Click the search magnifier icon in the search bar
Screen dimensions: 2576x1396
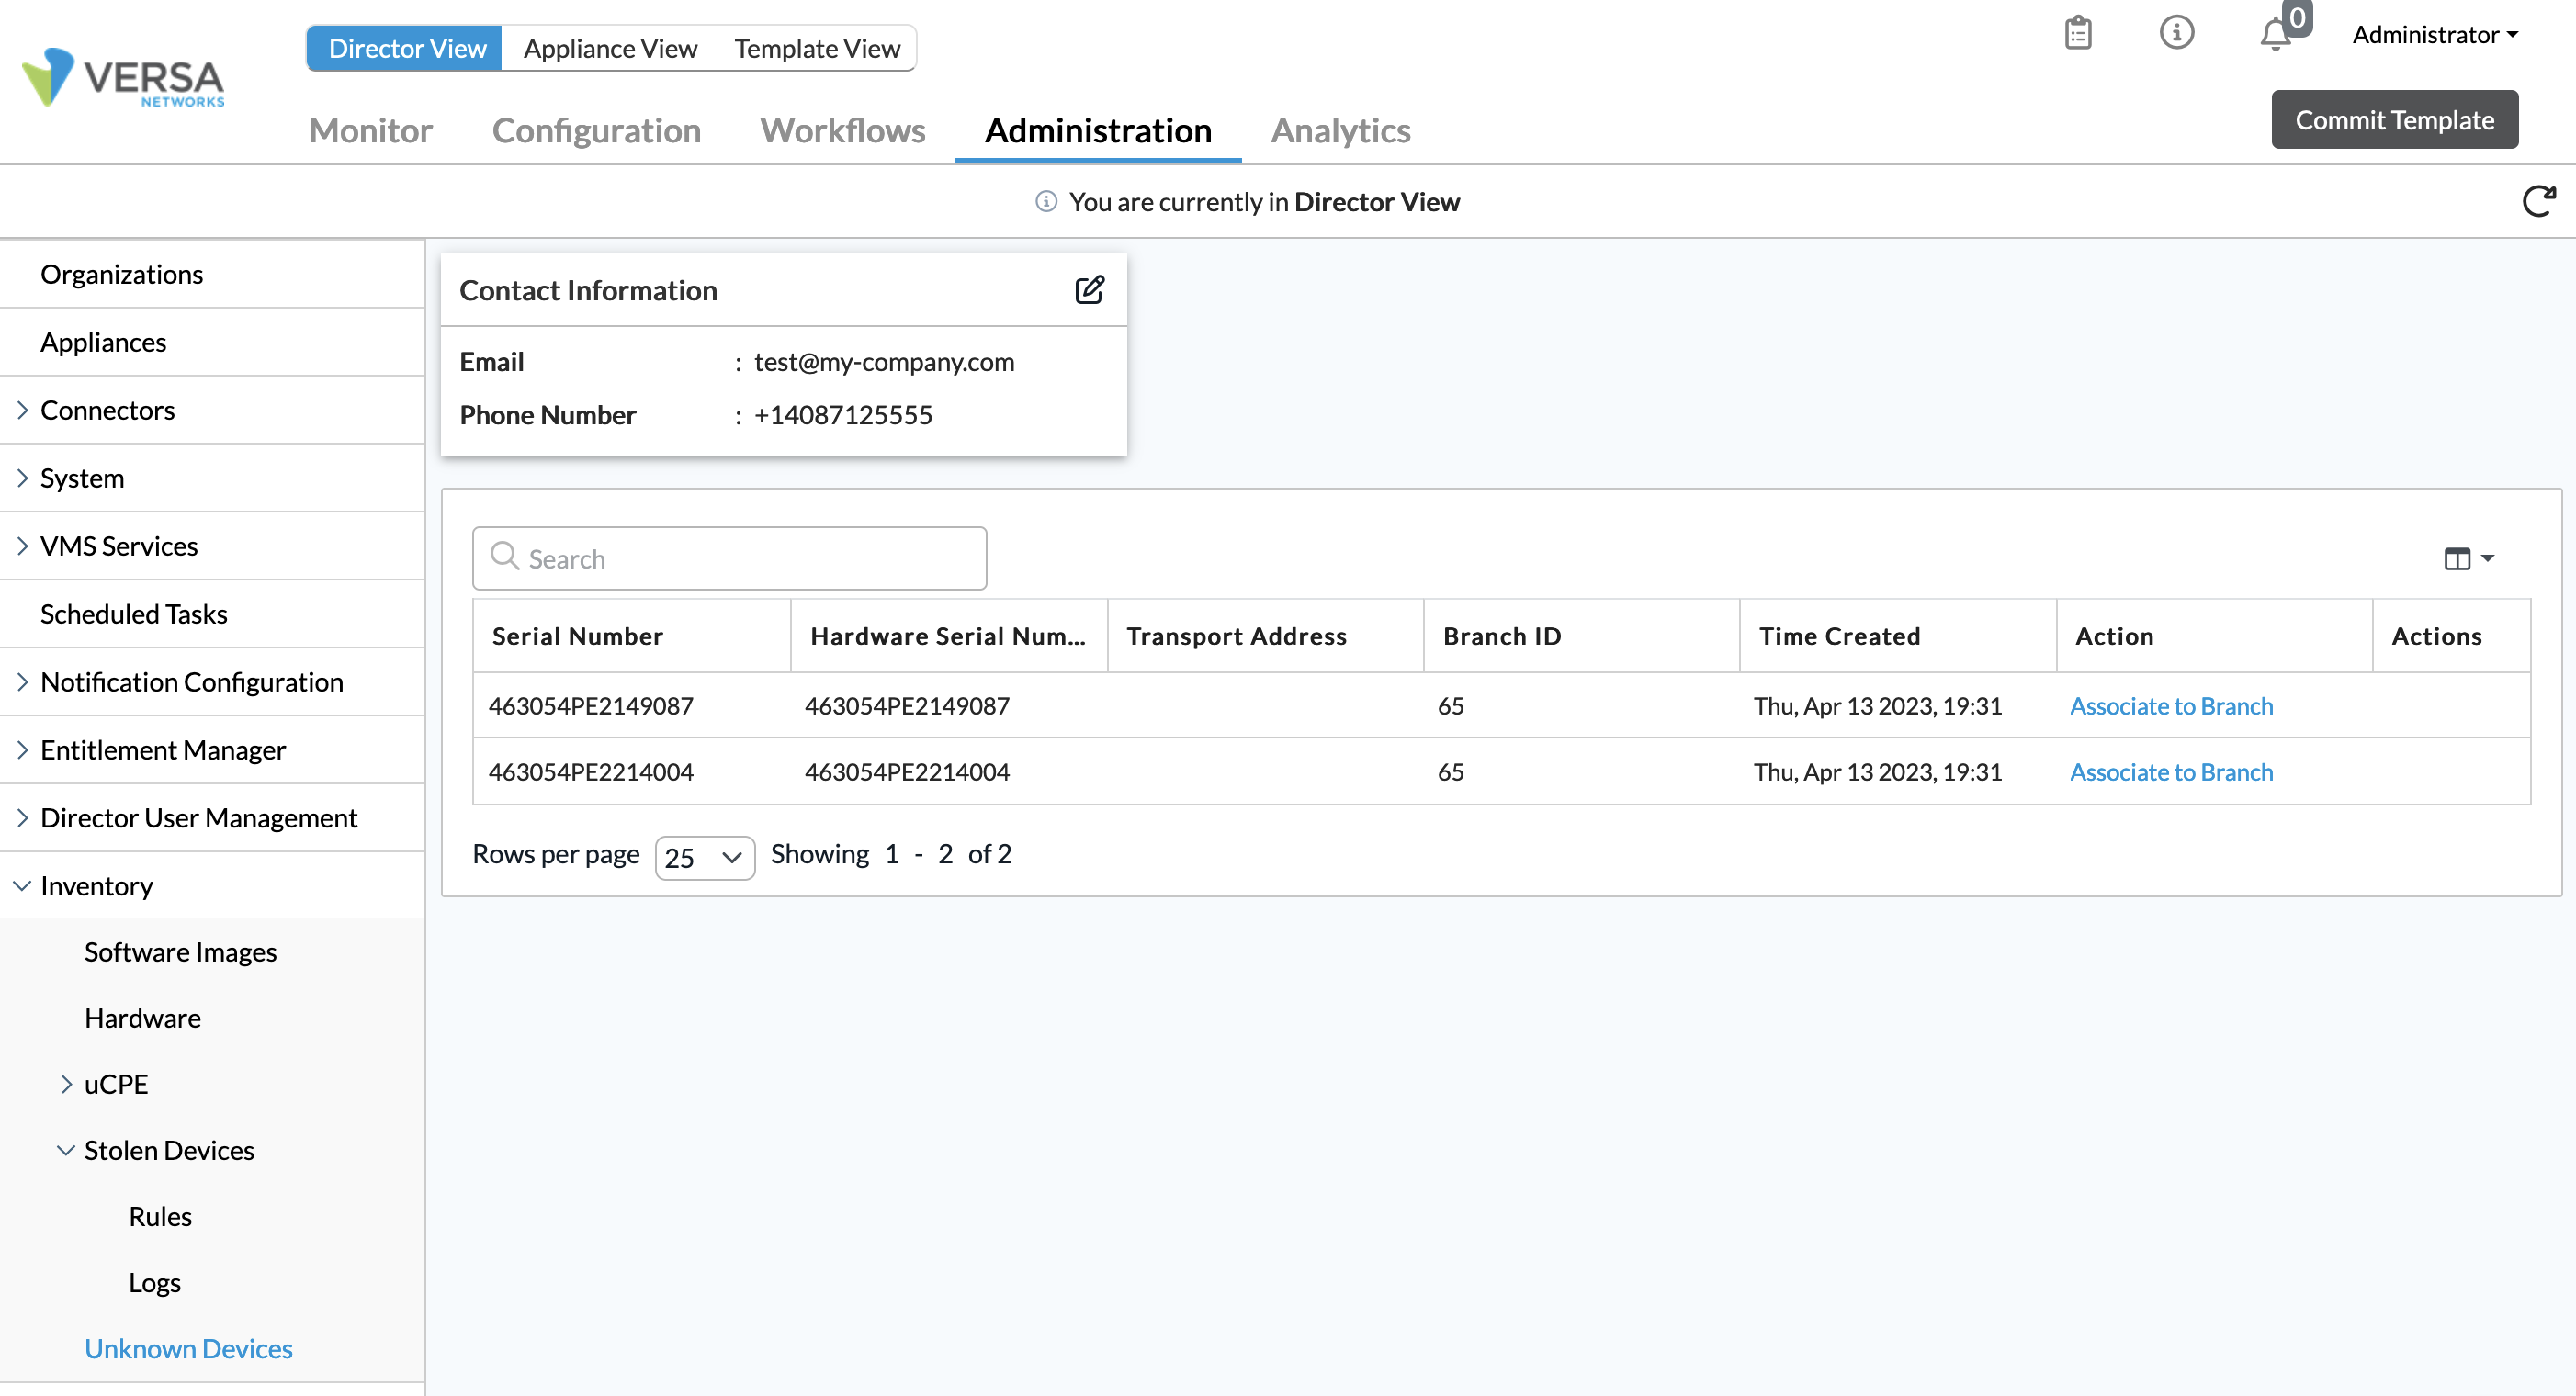503,557
